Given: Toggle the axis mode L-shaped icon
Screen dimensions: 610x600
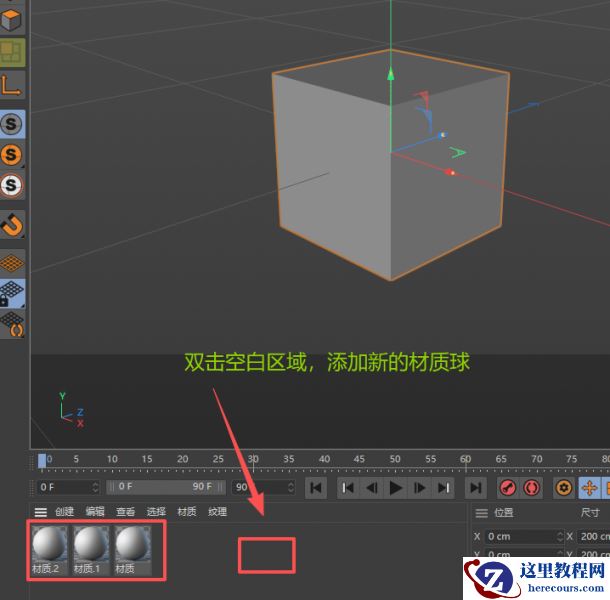Looking at the screenshot, I should (11, 85).
